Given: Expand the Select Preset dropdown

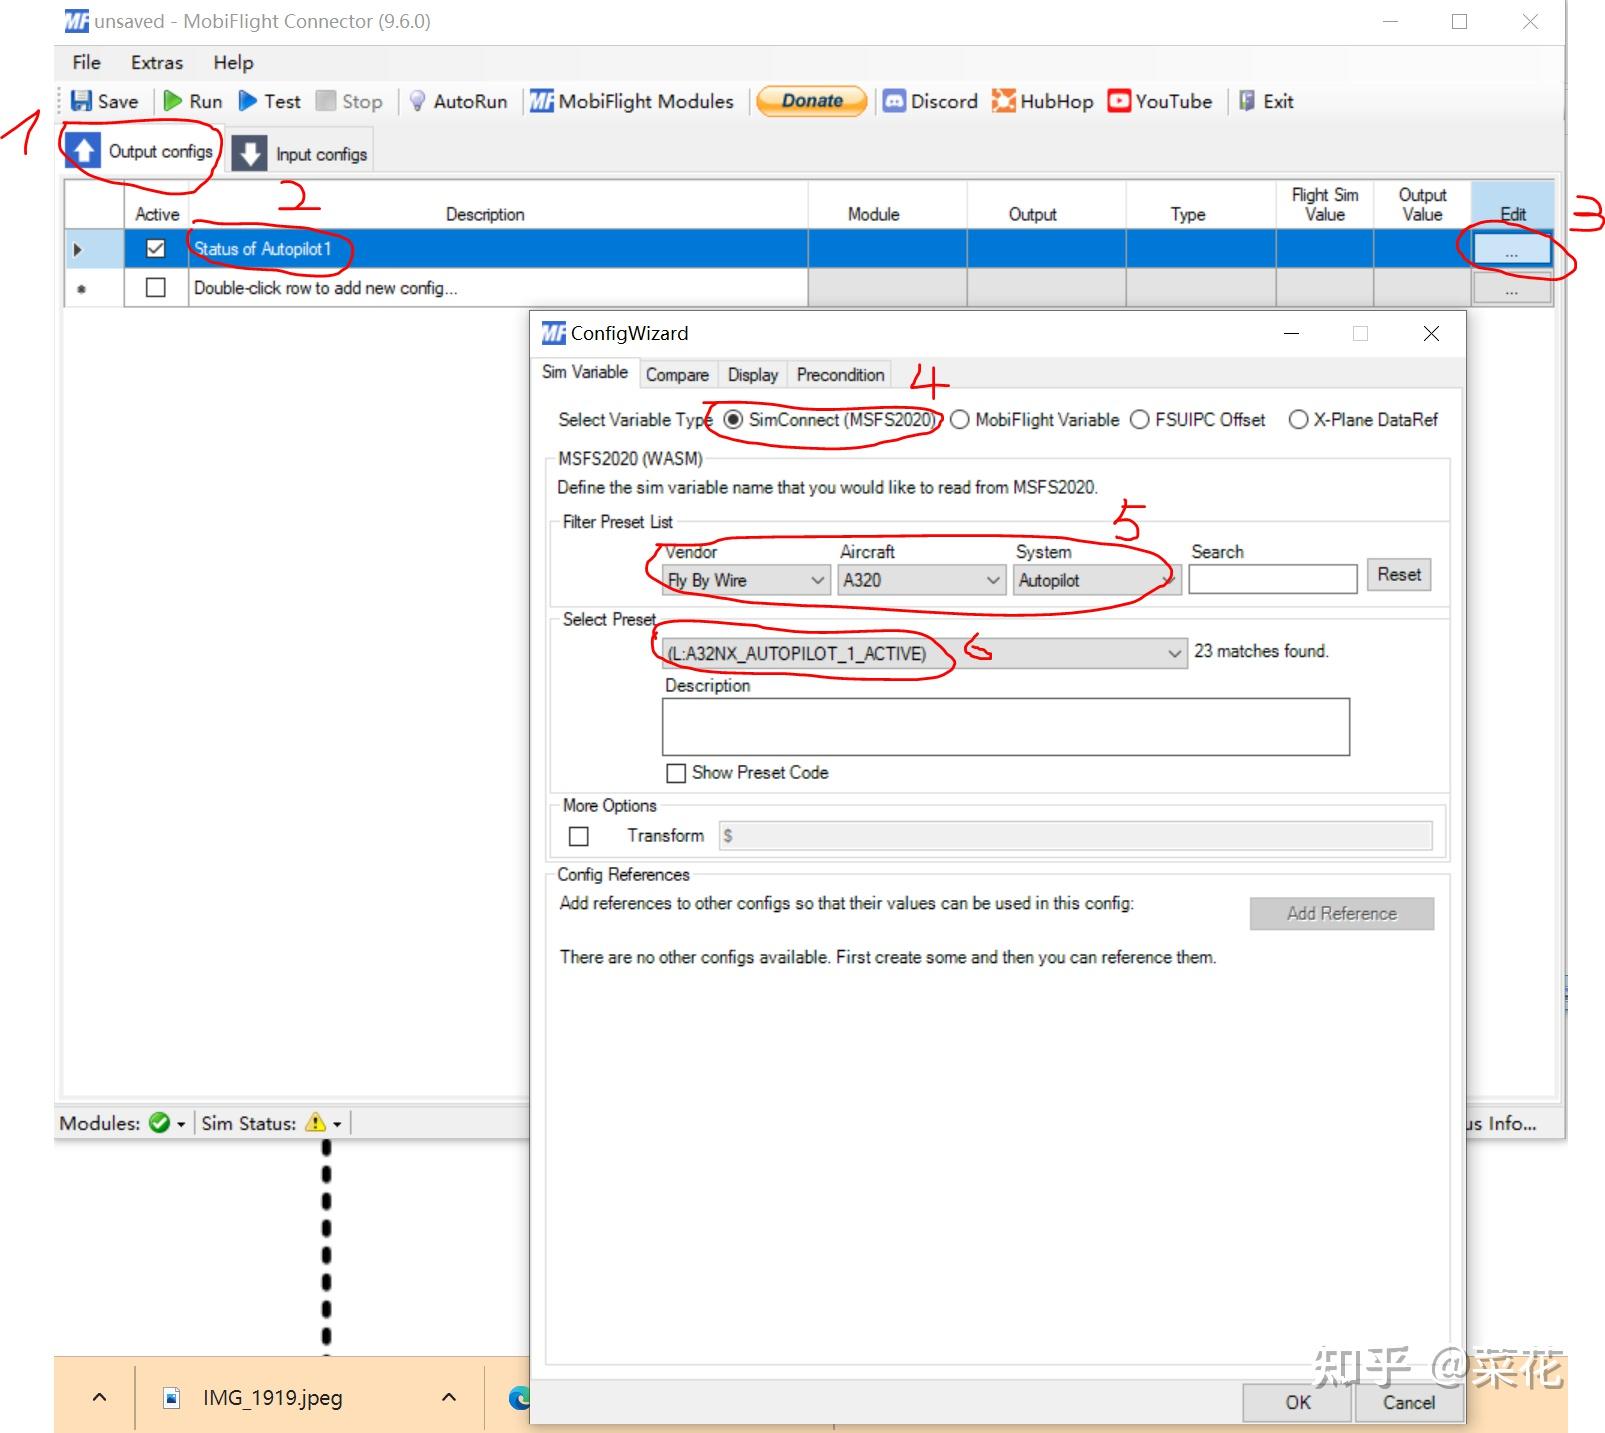Looking at the screenshot, I should point(924,653).
